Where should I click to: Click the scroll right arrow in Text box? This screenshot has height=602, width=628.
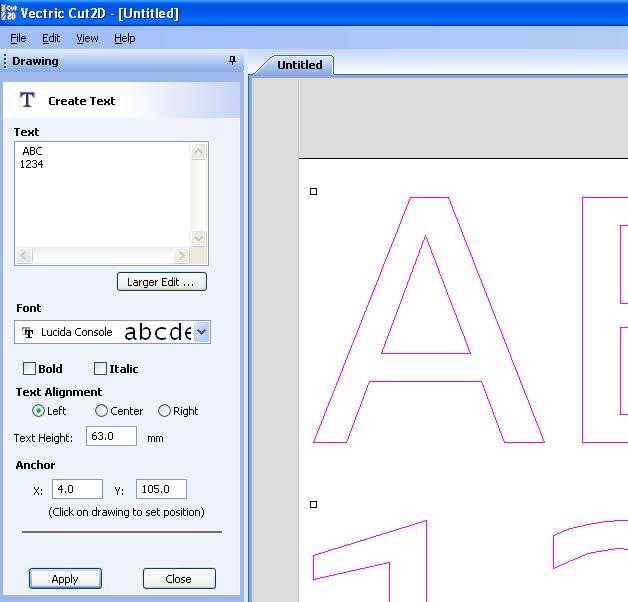tap(181, 257)
